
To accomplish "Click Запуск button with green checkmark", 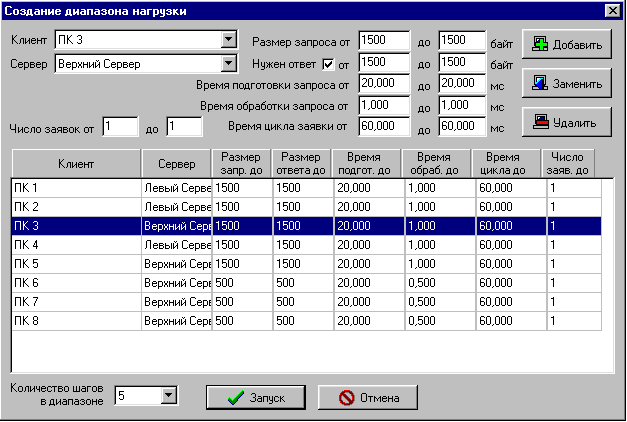I will 256,397.
